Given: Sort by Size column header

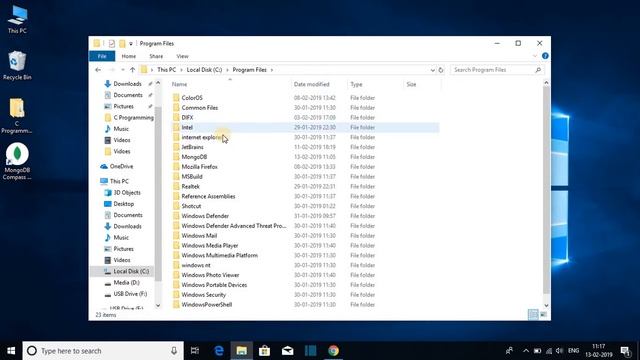Looking at the screenshot, I should [422, 84].
